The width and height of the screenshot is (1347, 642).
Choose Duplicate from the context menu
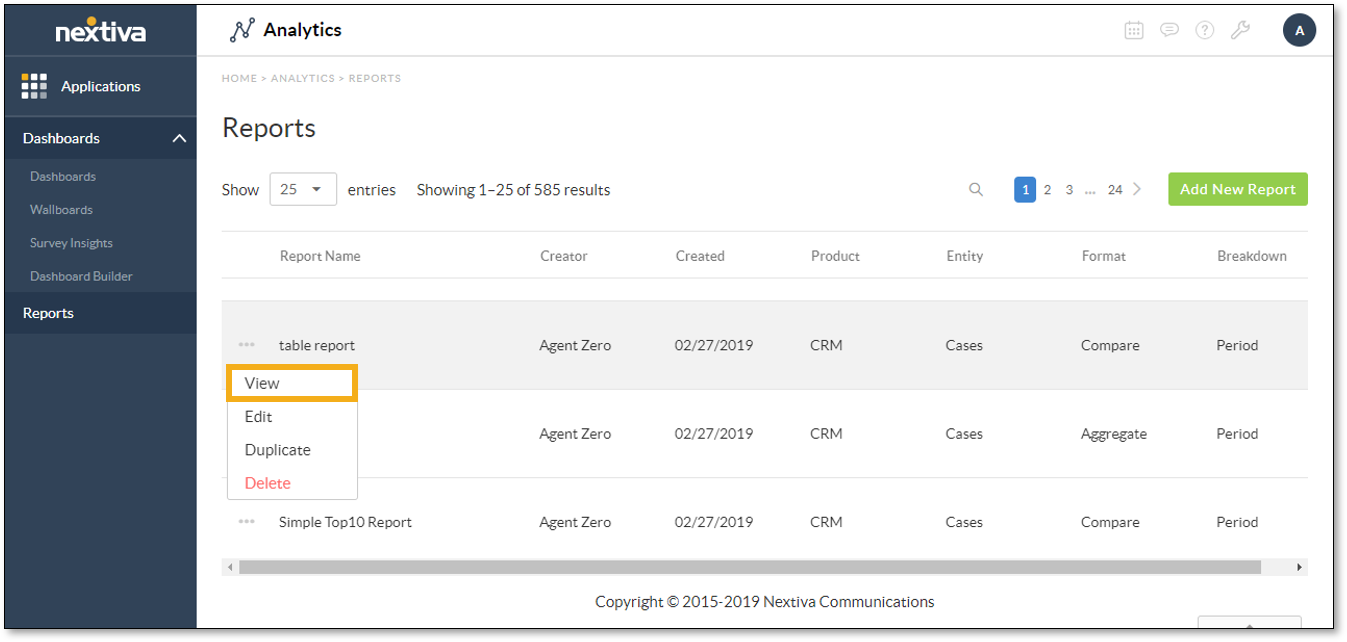click(x=277, y=449)
